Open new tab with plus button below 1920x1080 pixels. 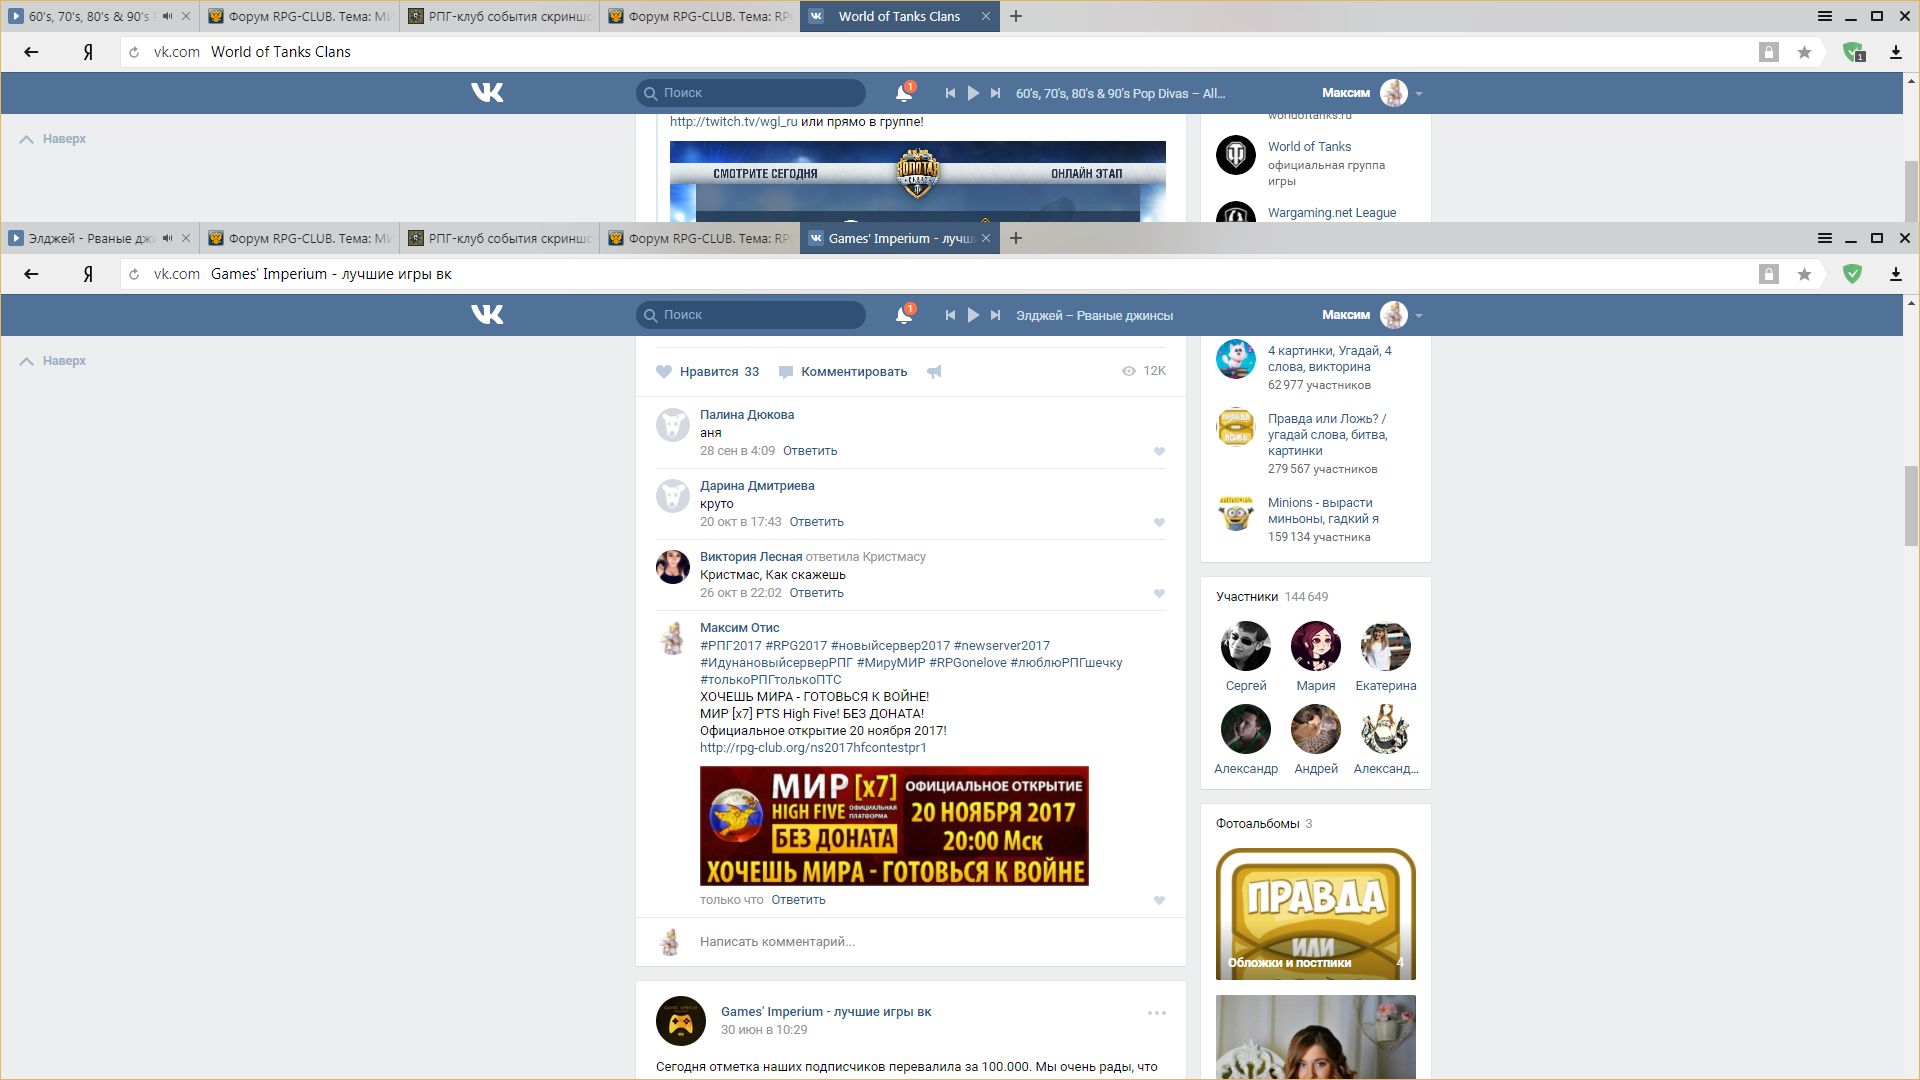pos(1016,238)
